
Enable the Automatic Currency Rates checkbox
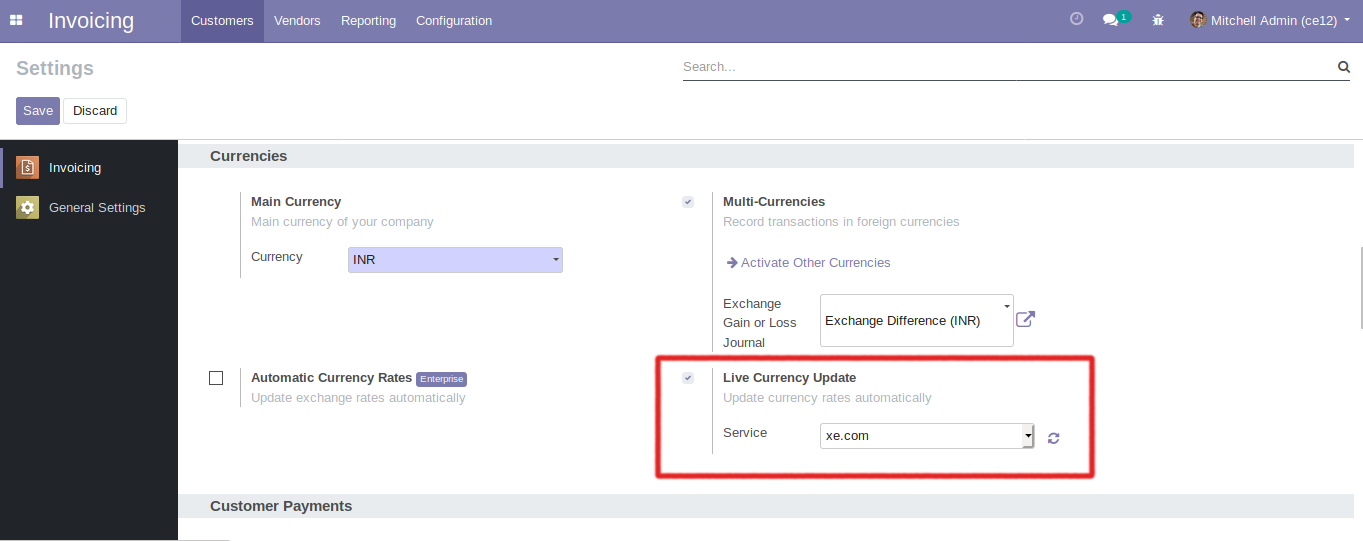point(216,378)
